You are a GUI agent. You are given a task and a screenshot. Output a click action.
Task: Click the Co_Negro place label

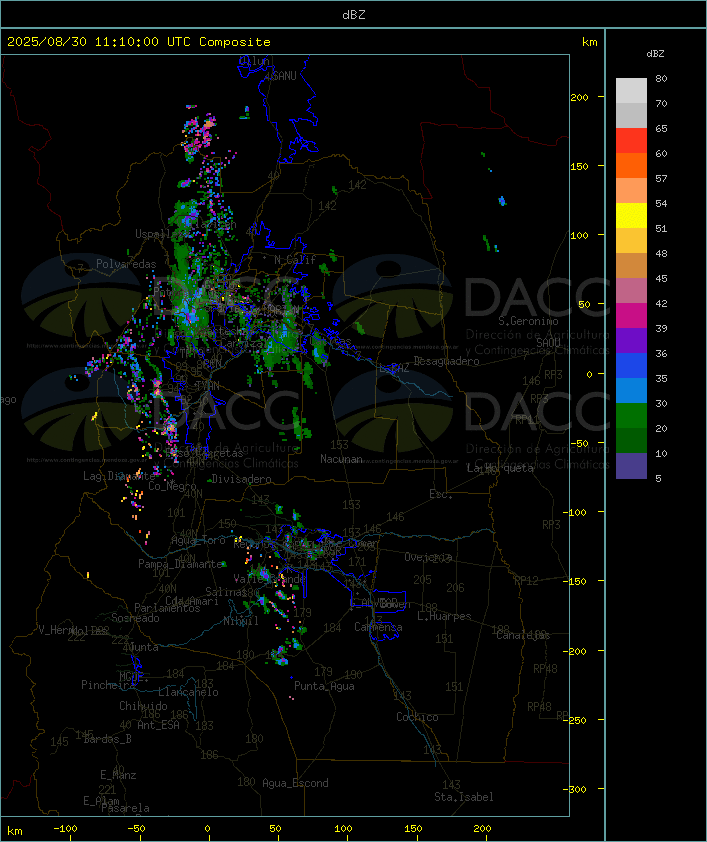tap(172, 486)
